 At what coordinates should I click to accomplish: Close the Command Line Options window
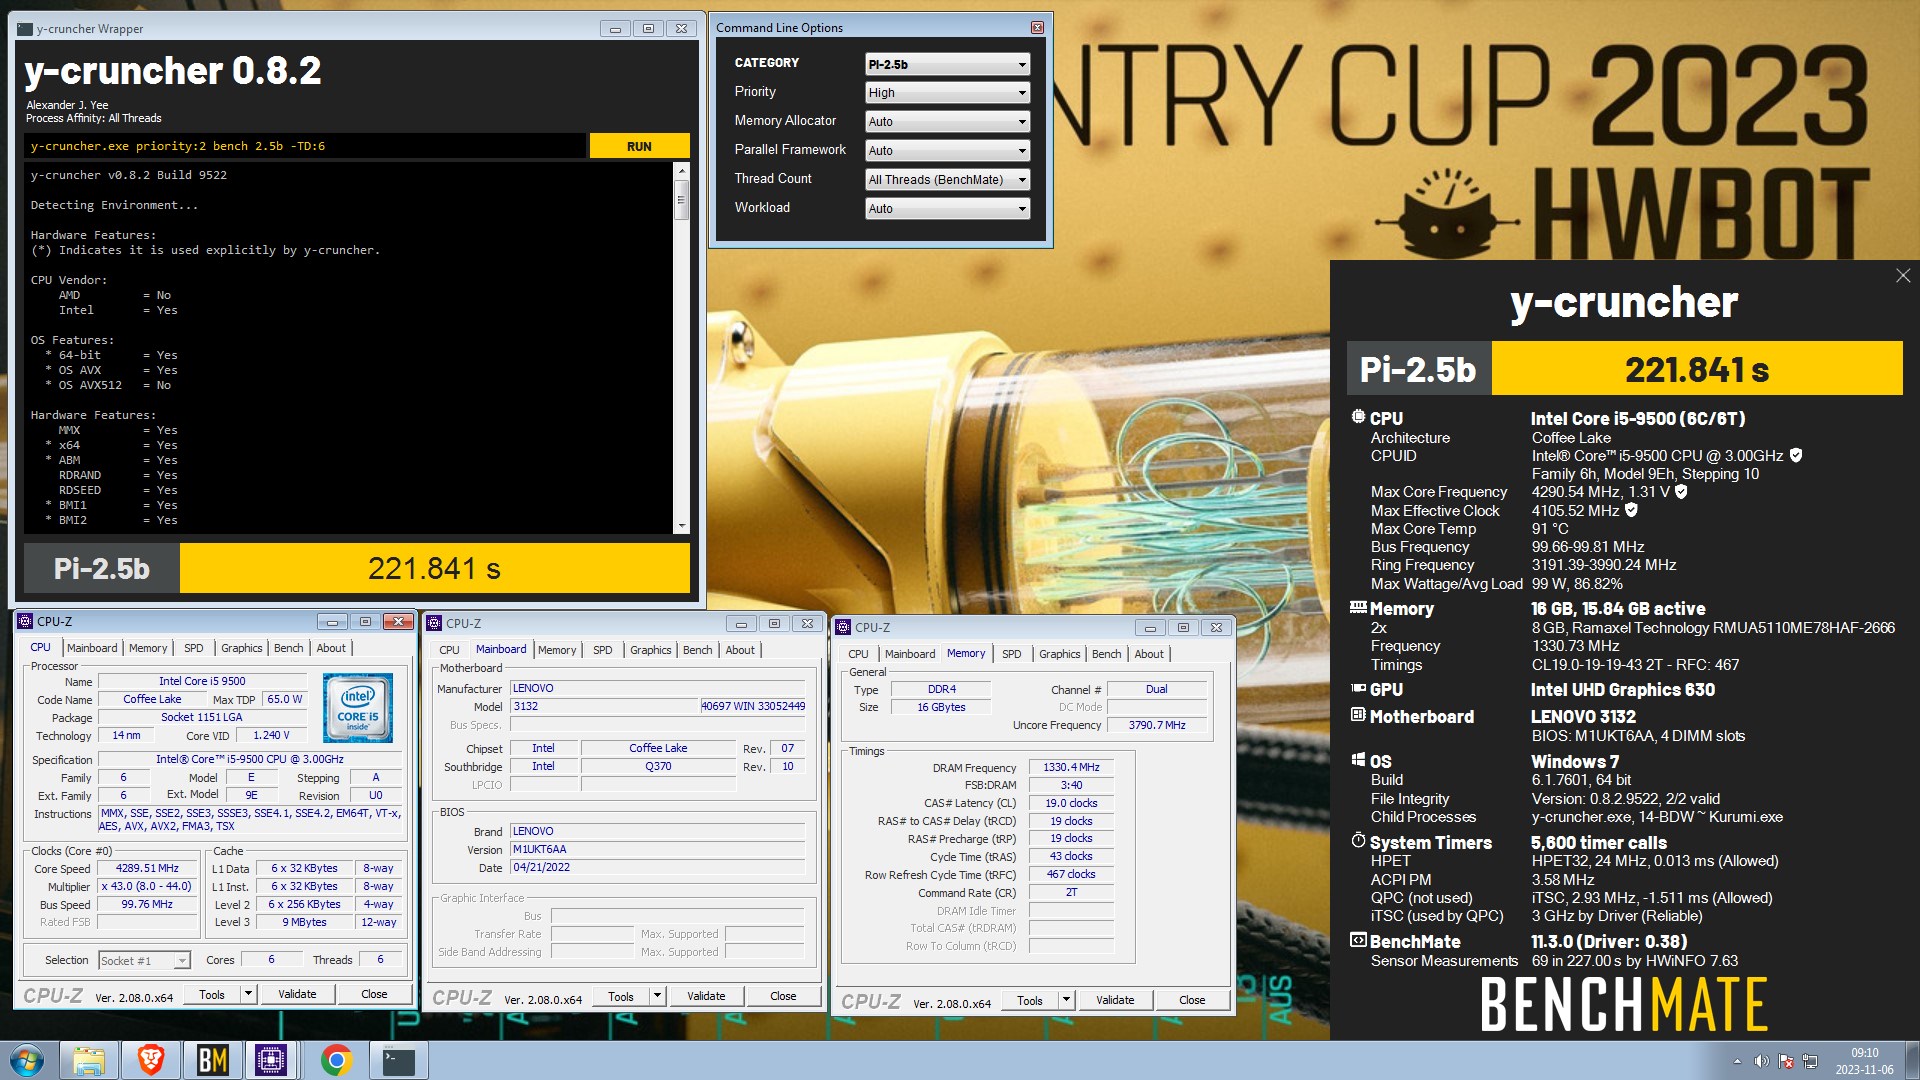1037,28
